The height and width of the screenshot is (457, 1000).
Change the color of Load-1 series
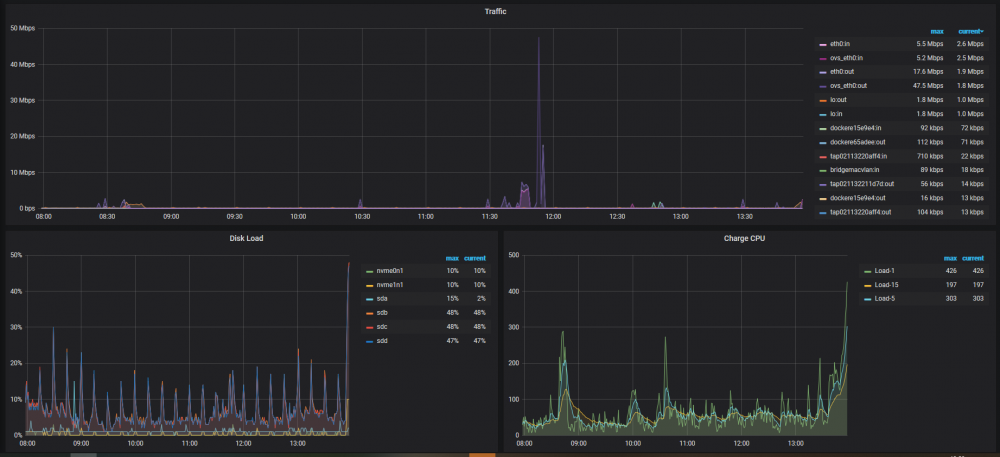click(x=867, y=271)
